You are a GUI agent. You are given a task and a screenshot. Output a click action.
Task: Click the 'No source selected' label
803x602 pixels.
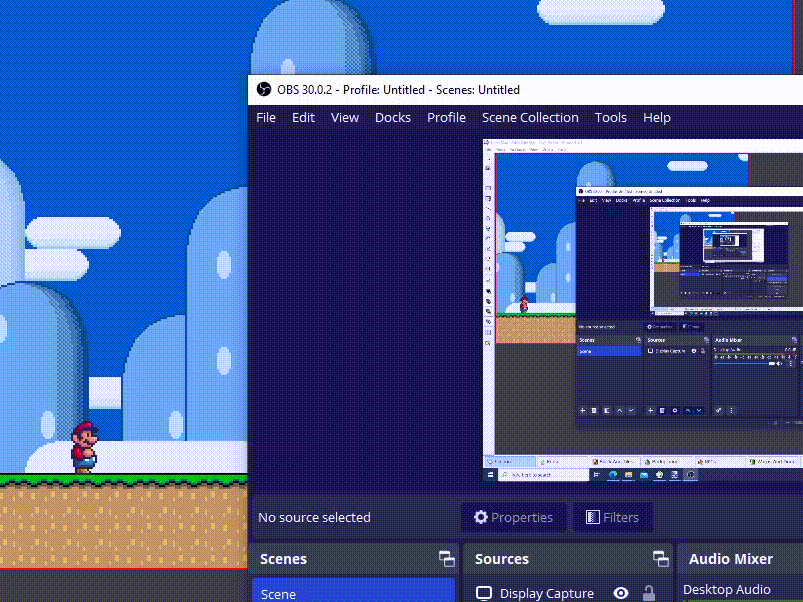tap(314, 518)
